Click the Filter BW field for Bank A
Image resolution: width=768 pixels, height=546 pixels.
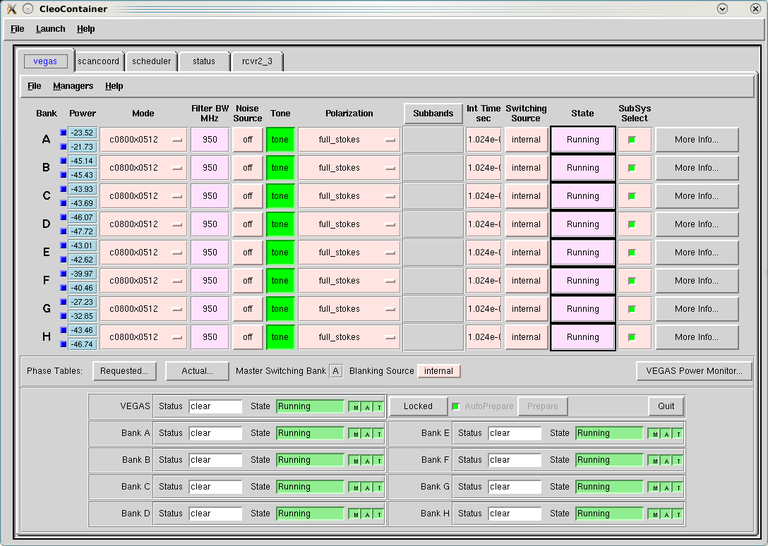[210, 140]
